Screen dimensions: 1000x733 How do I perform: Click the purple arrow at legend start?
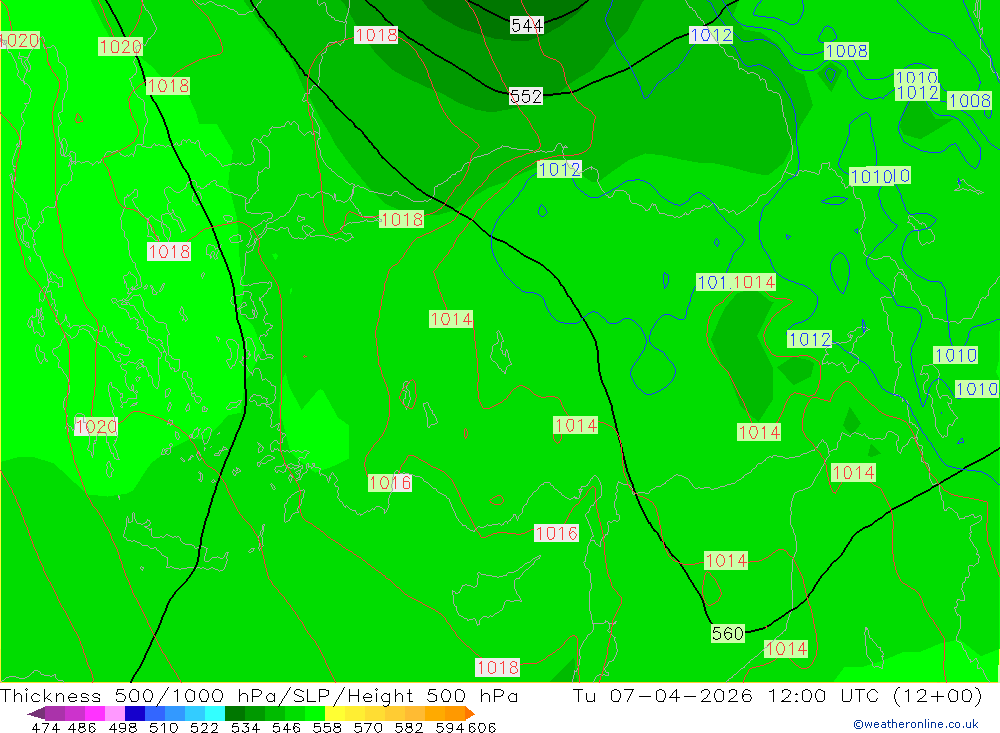[36, 713]
